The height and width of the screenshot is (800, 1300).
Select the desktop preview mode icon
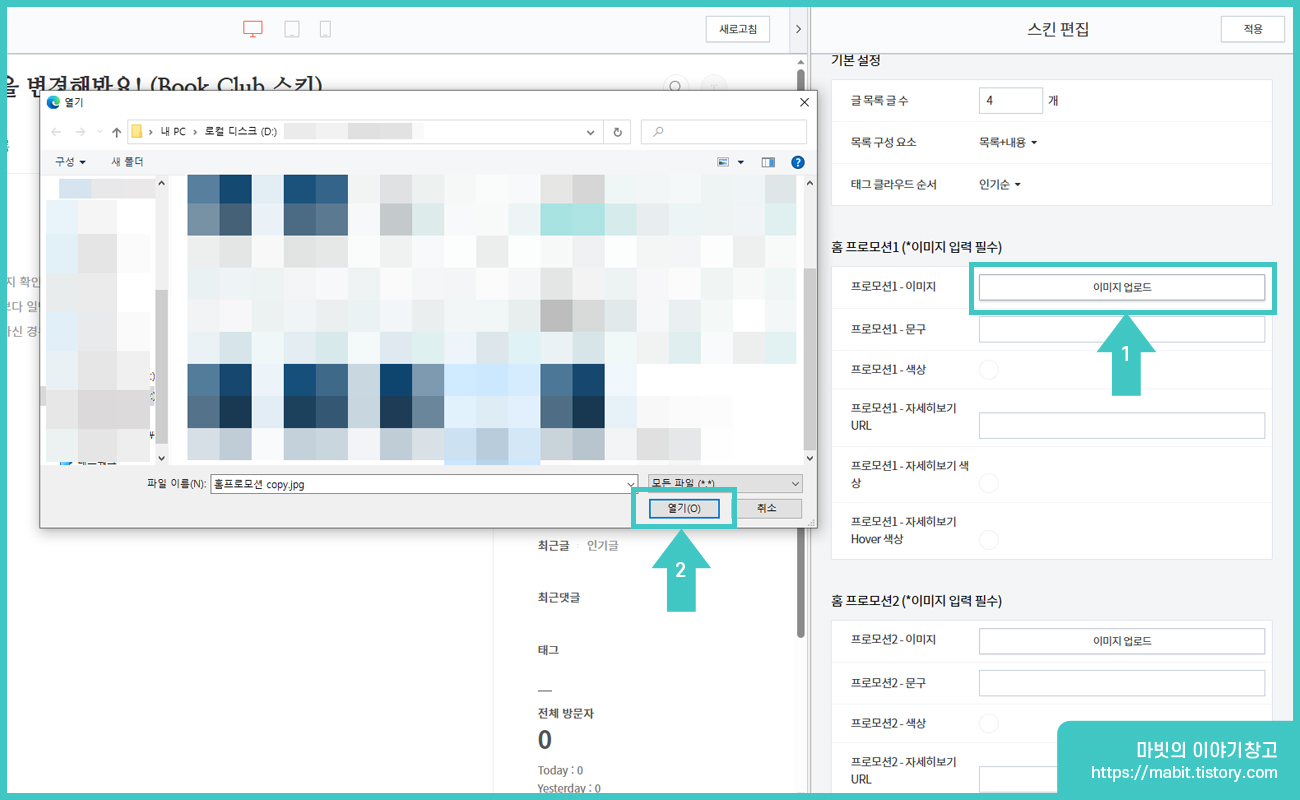(x=253, y=29)
